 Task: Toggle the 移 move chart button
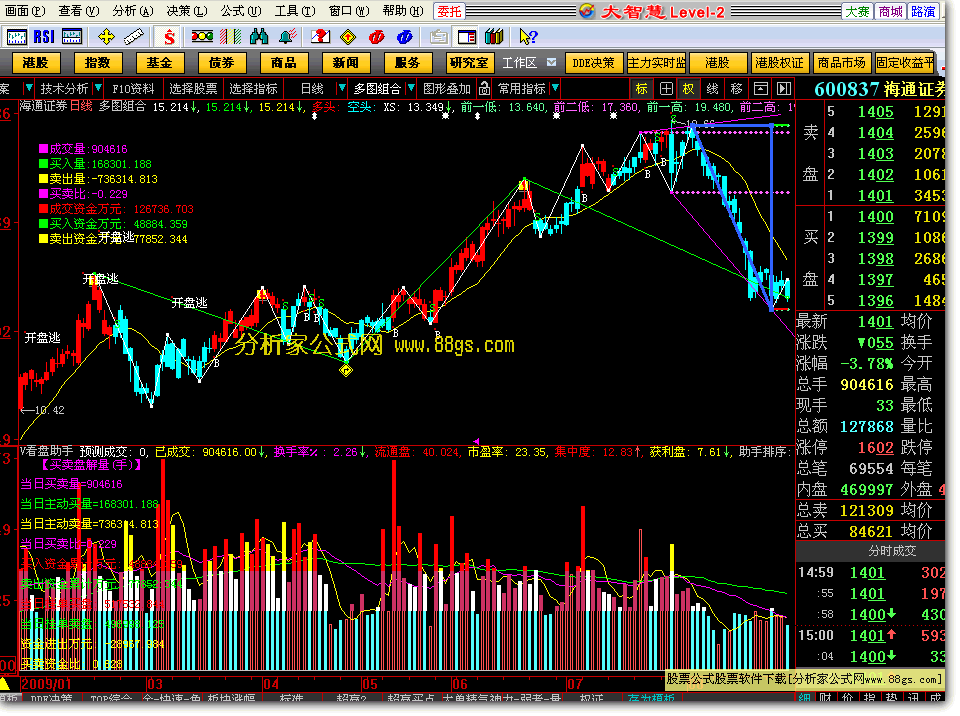pos(737,89)
